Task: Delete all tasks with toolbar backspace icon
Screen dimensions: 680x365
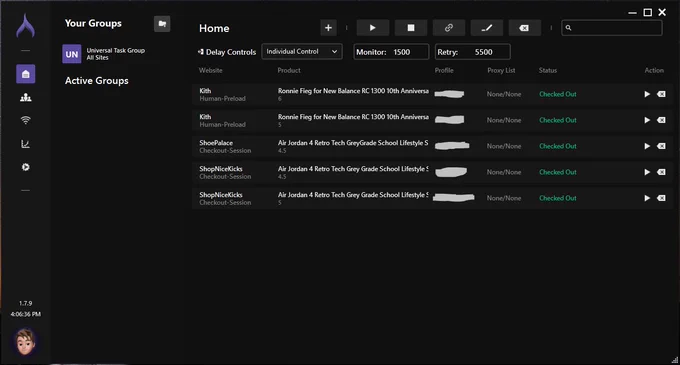Action: [524, 28]
